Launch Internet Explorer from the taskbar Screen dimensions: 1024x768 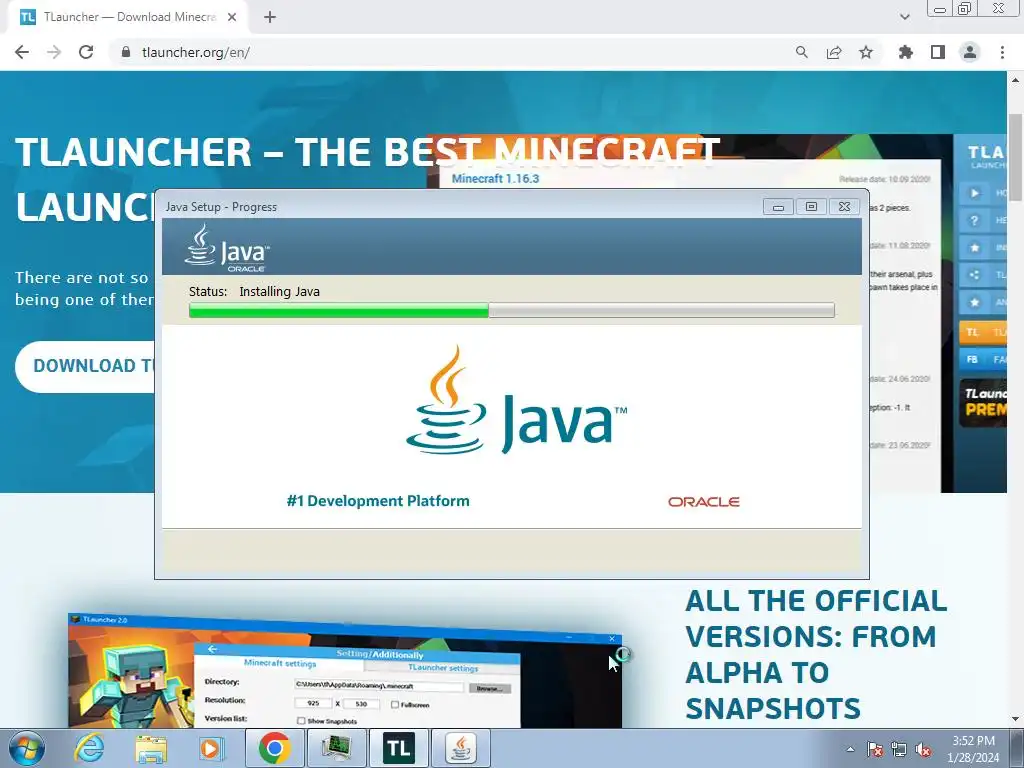click(89, 748)
